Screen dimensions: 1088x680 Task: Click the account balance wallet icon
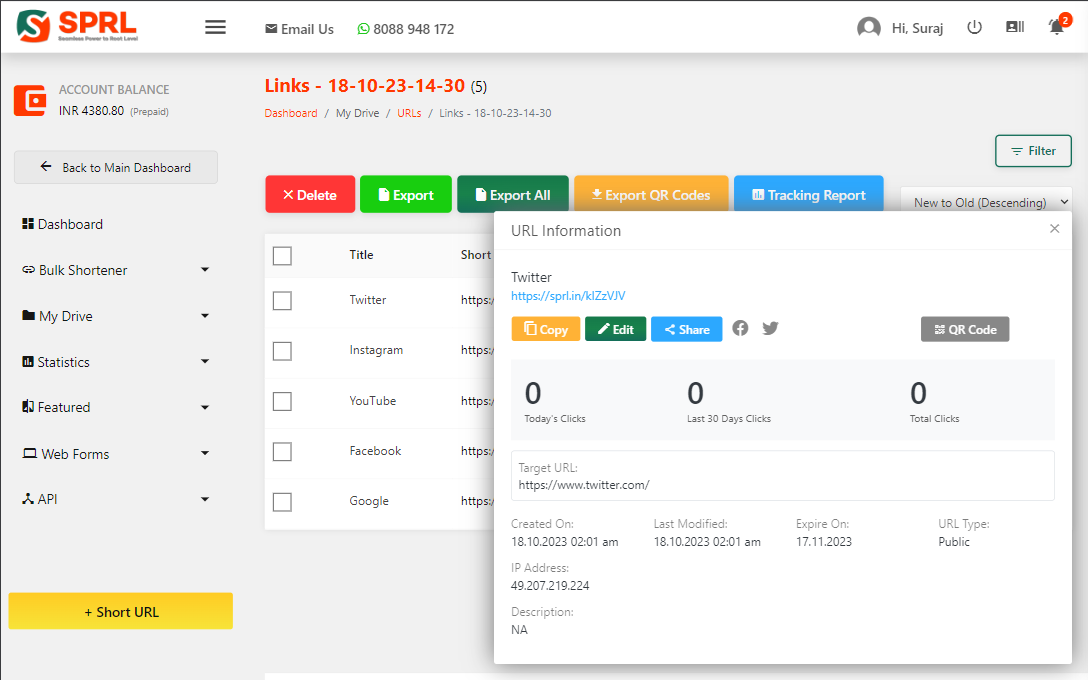[30, 101]
